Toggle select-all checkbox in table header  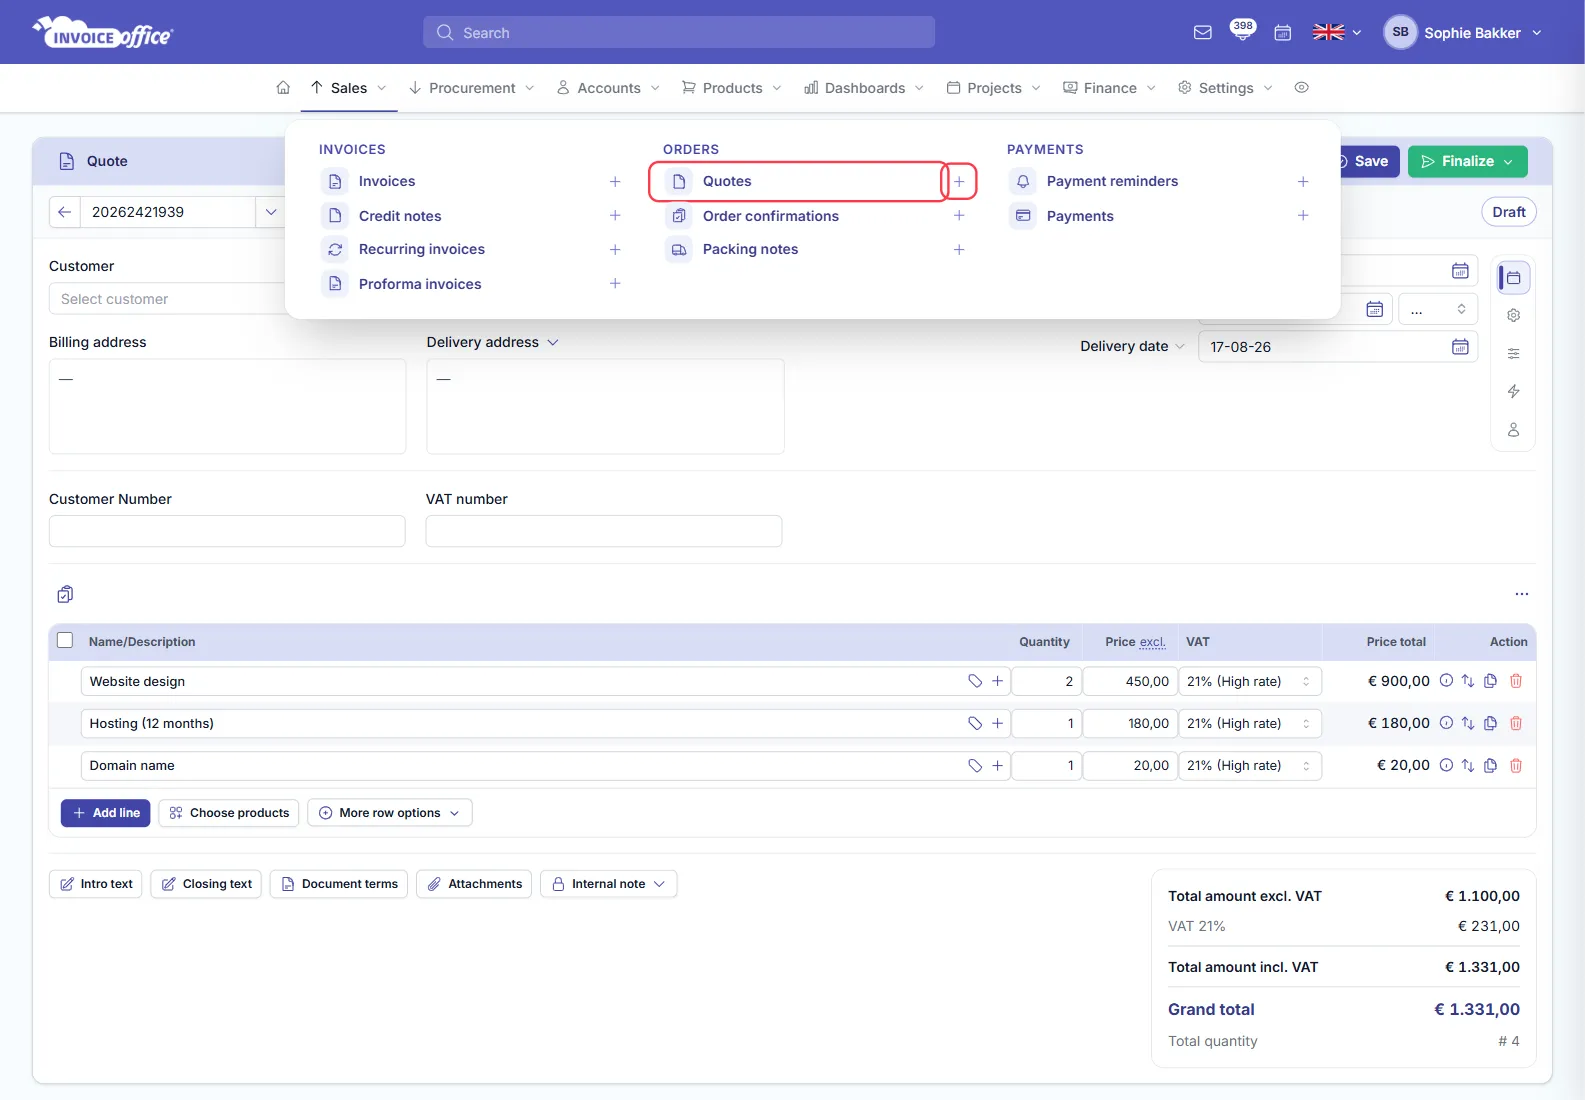click(65, 641)
